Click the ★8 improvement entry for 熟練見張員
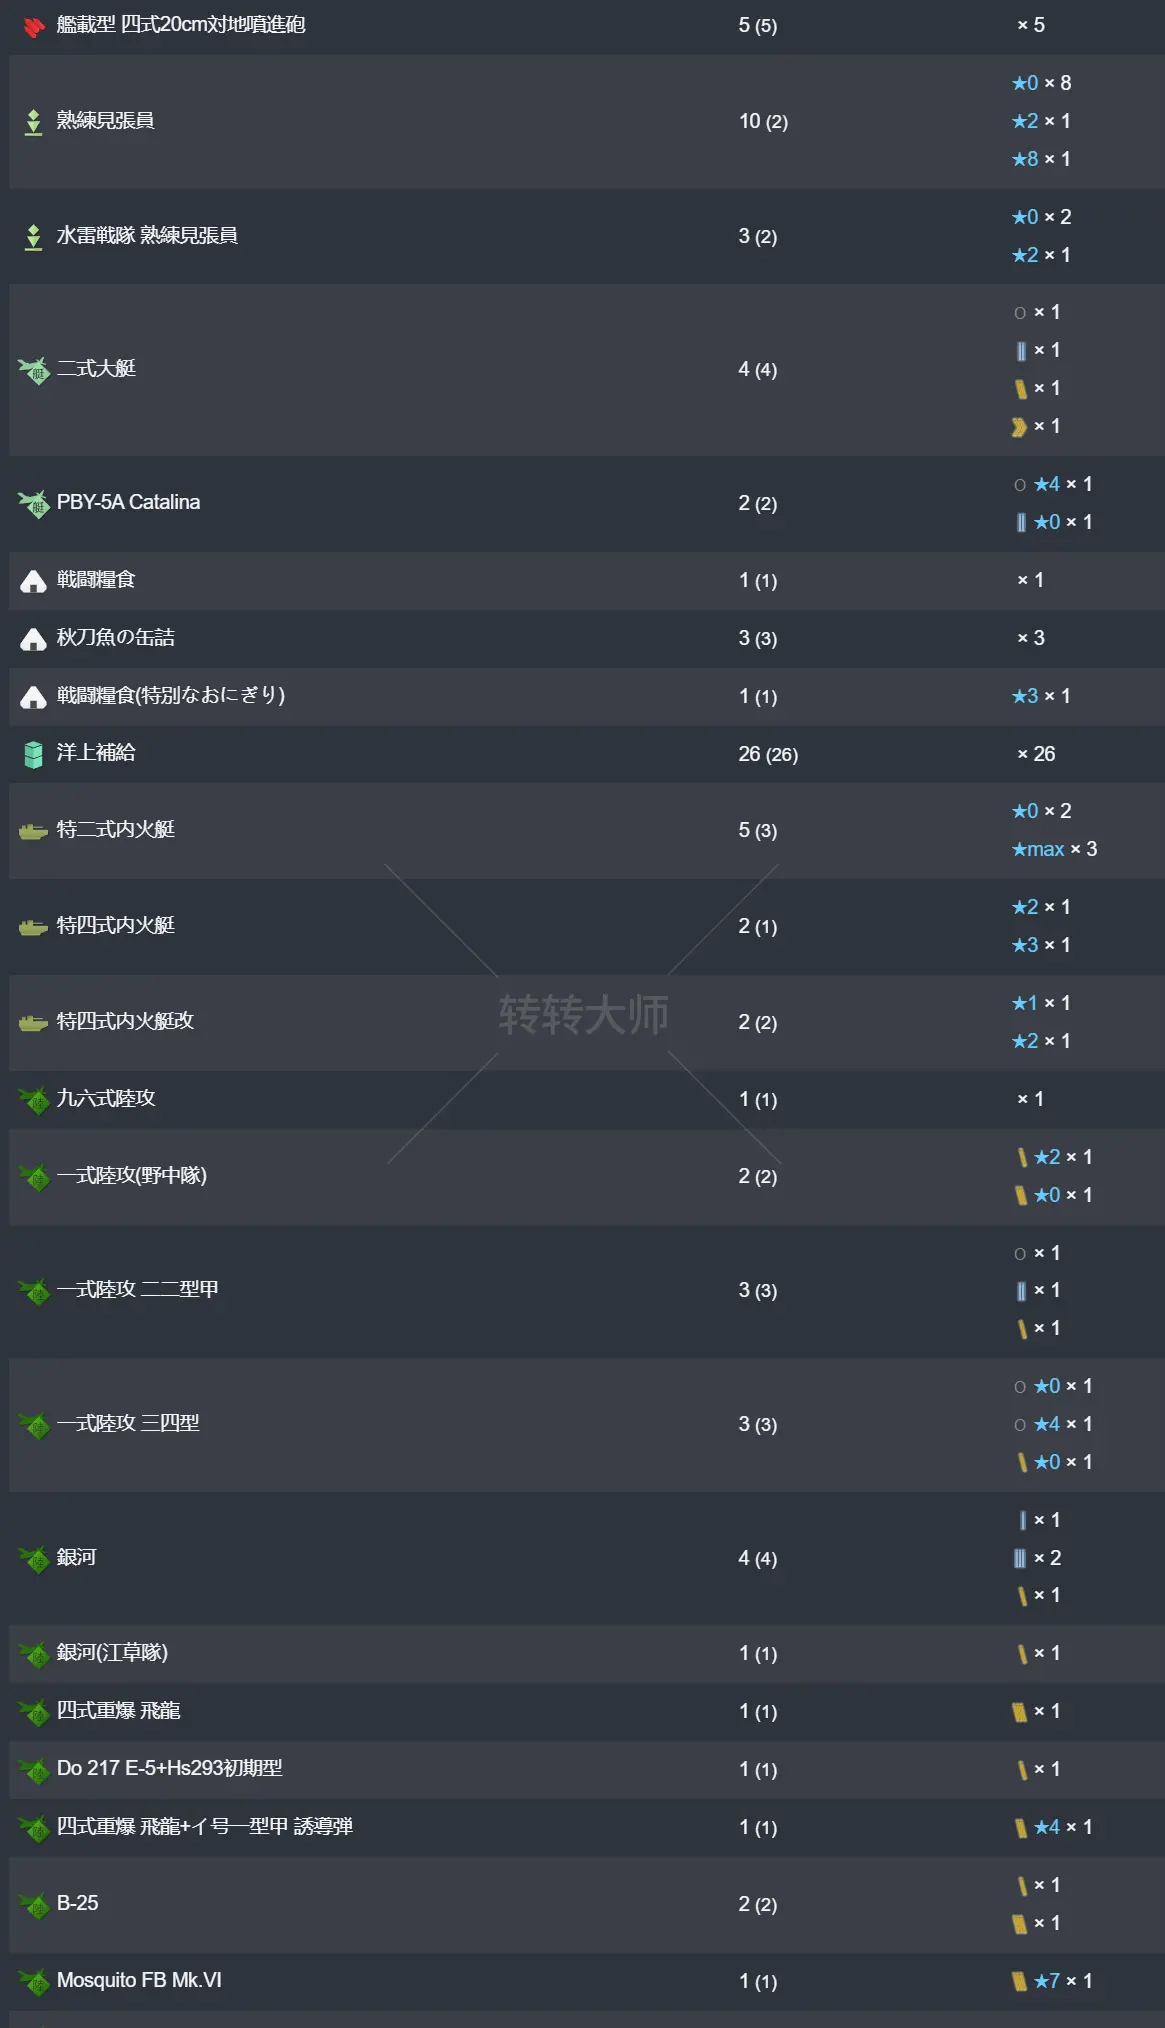The width and height of the screenshot is (1165, 2028). (1041, 159)
